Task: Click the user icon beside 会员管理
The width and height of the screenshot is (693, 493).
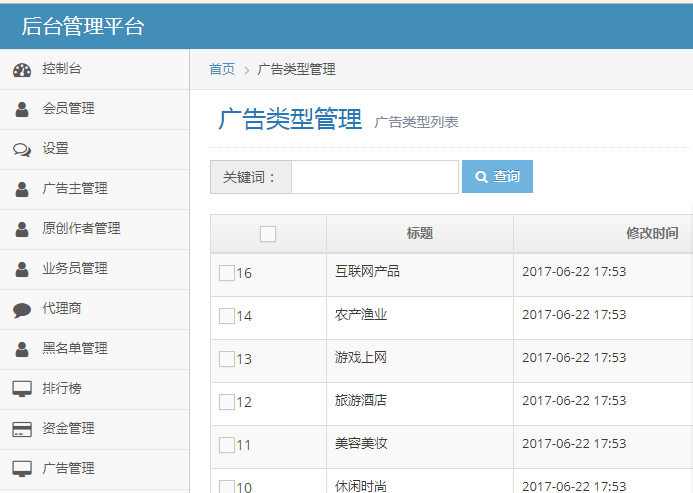Action: click(22, 109)
